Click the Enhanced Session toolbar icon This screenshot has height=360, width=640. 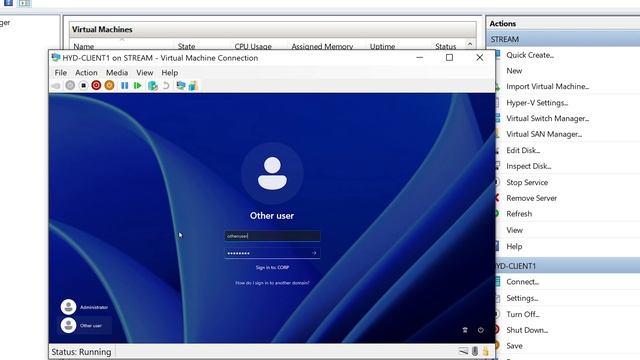pos(180,85)
